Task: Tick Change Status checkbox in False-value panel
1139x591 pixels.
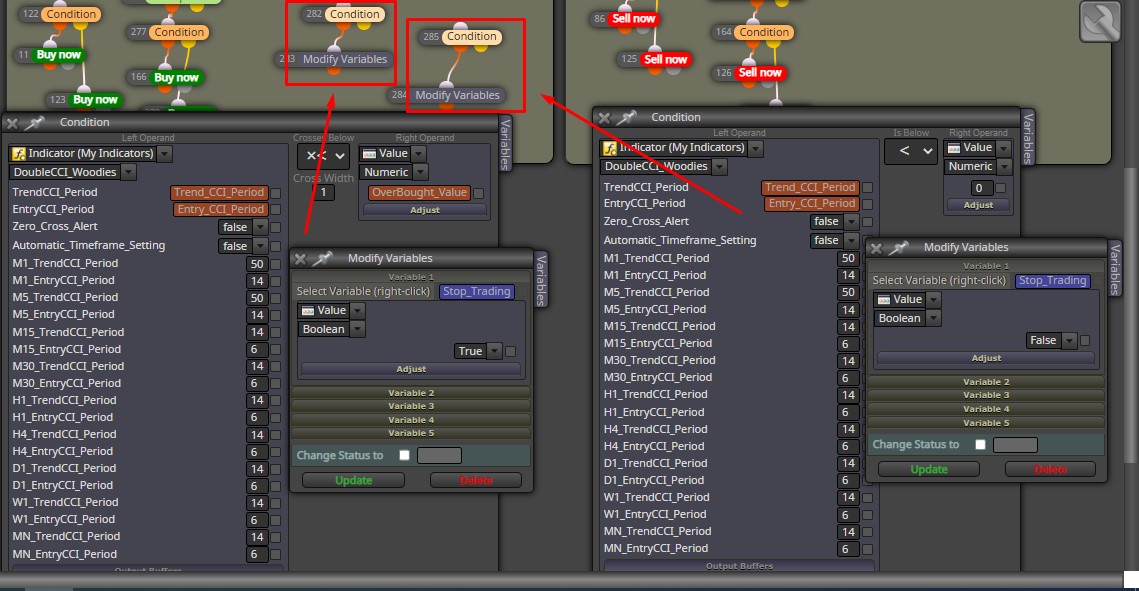Action: point(980,444)
